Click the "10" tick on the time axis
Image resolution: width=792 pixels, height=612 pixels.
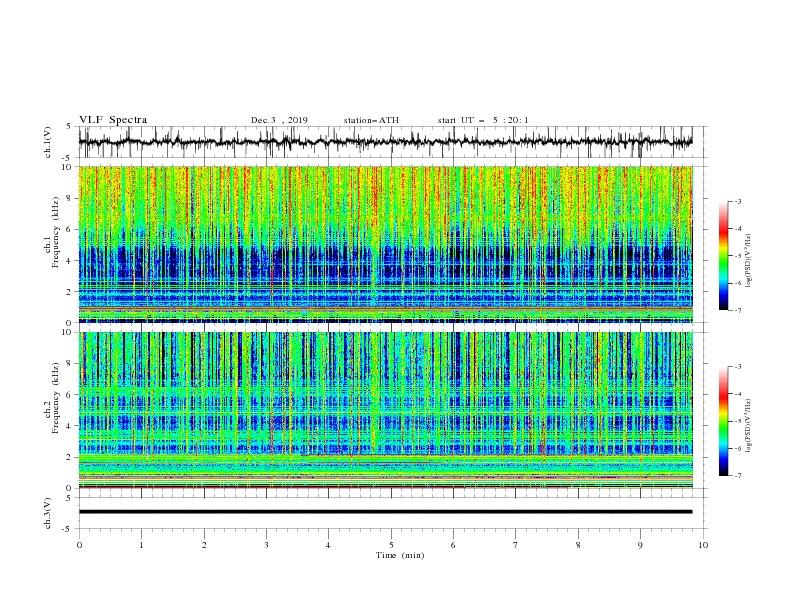(703, 545)
